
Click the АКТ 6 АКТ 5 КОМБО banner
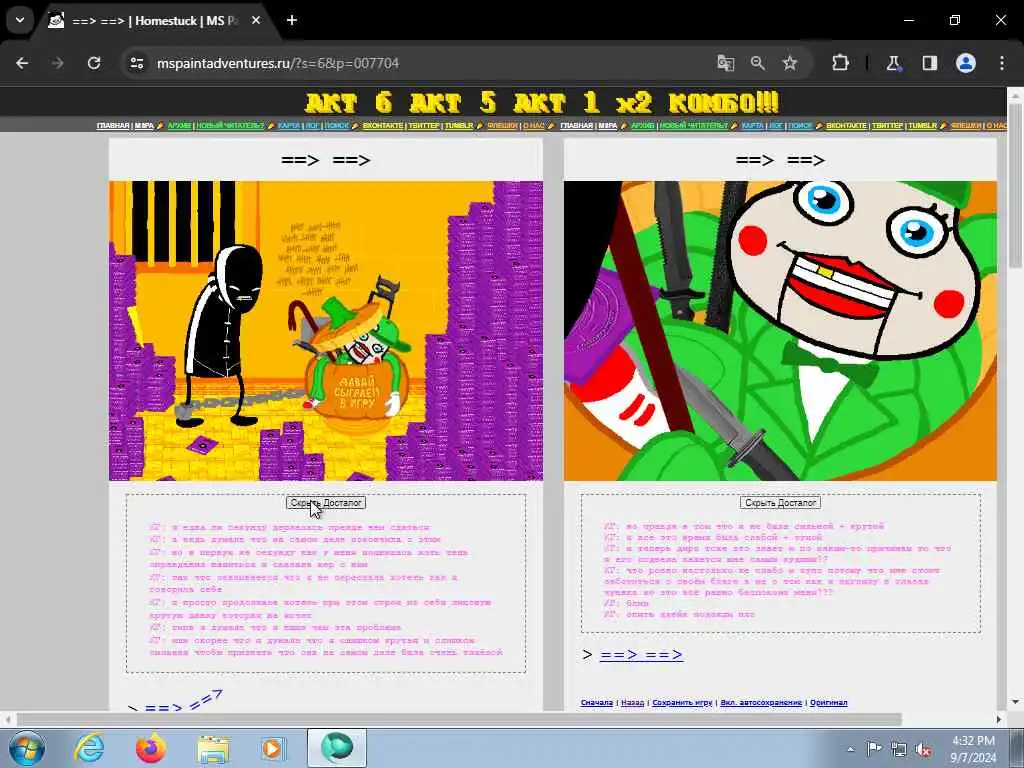[541, 103]
